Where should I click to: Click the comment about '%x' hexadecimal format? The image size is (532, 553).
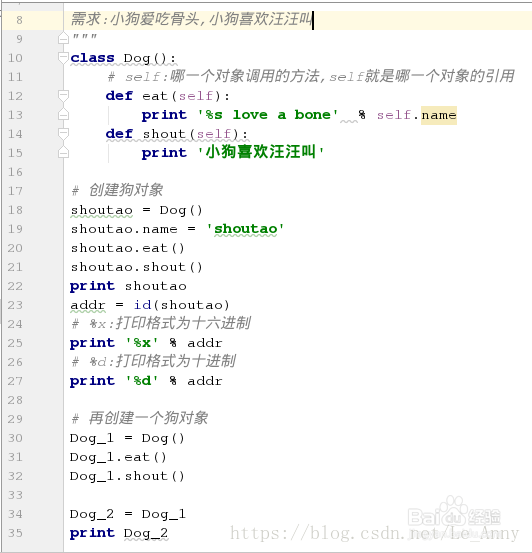tap(161, 323)
